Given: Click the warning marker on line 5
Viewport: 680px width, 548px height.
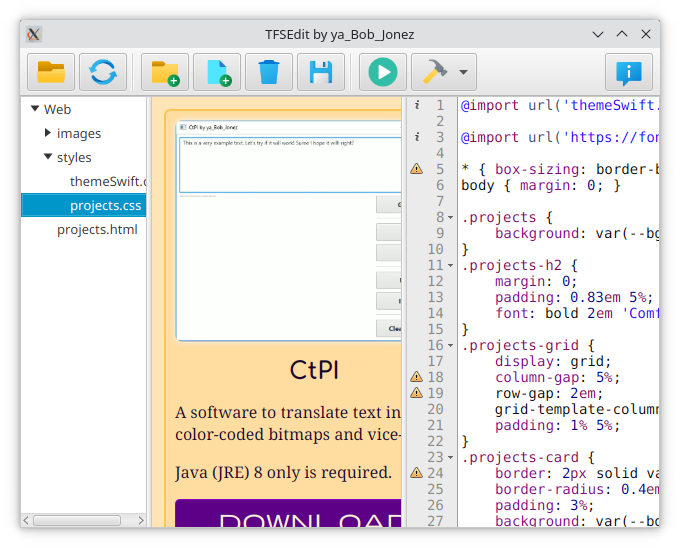Looking at the screenshot, I should (417, 169).
